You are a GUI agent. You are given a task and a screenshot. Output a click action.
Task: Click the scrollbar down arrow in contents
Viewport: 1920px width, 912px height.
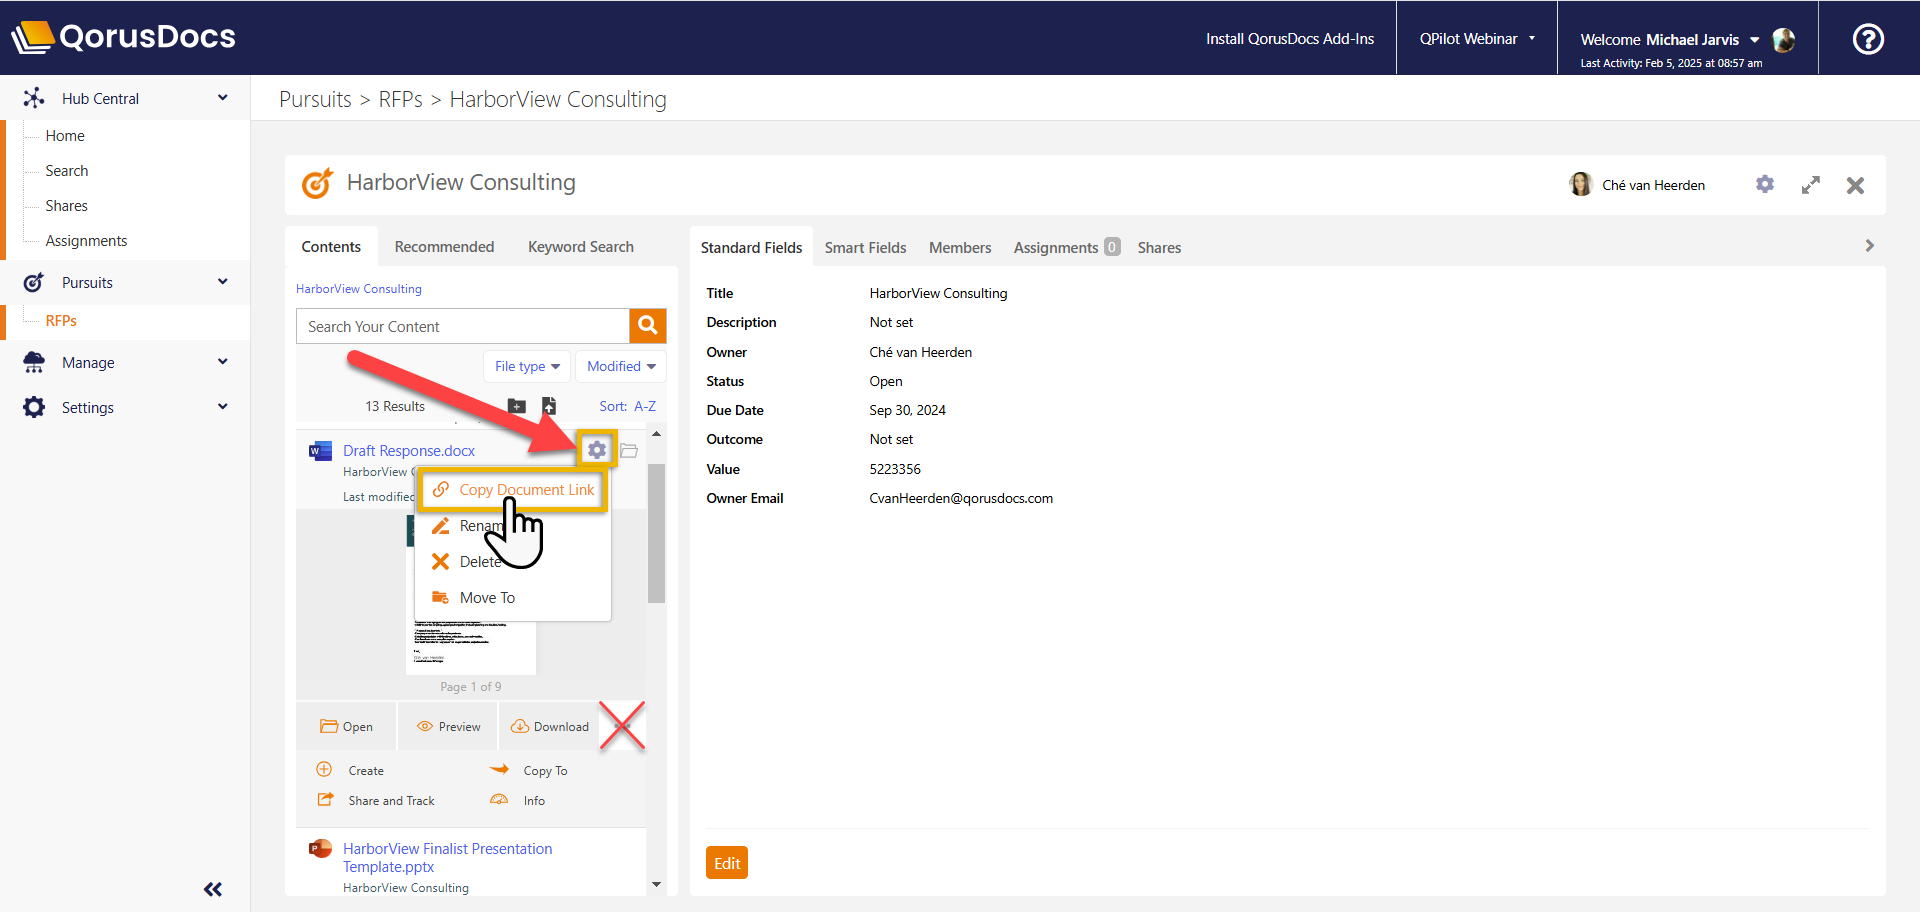(x=656, y=884)
